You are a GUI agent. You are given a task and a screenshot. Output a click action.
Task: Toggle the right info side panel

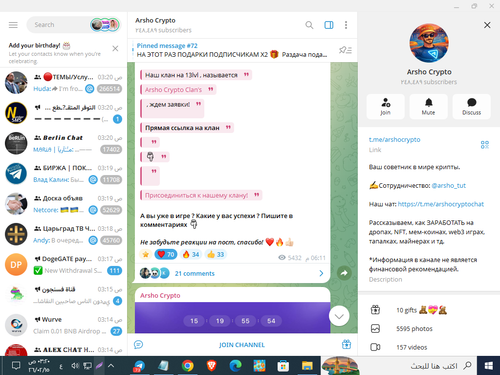tap(329, 25)
